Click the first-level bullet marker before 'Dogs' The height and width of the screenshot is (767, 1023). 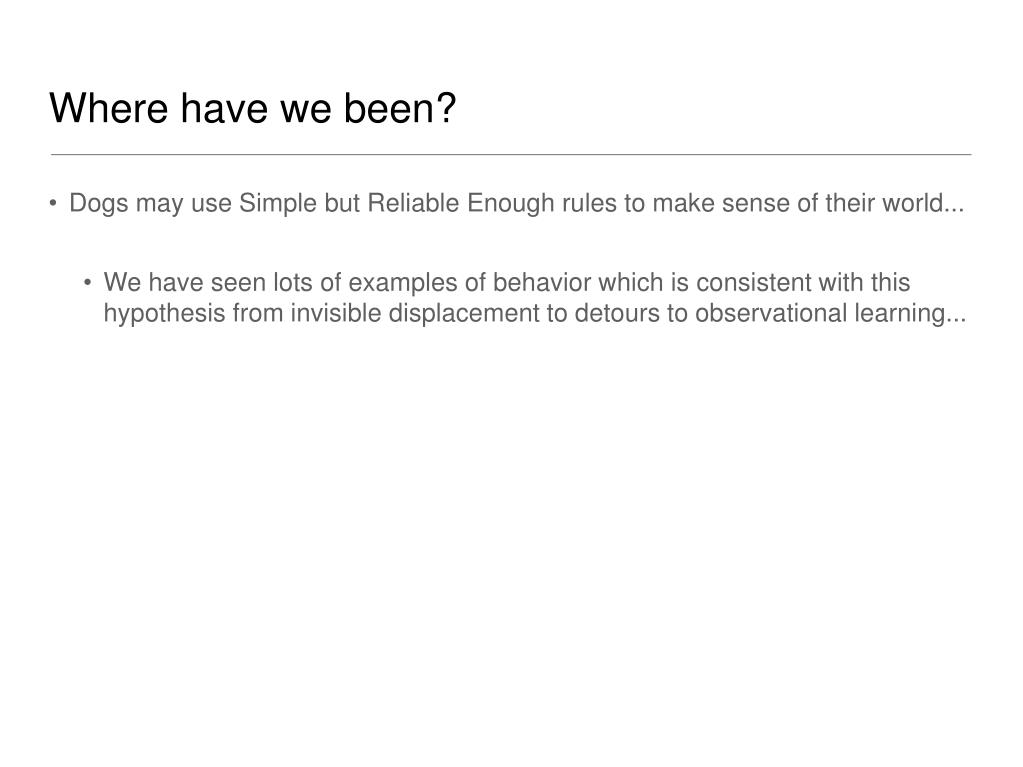tap(53, 203)
